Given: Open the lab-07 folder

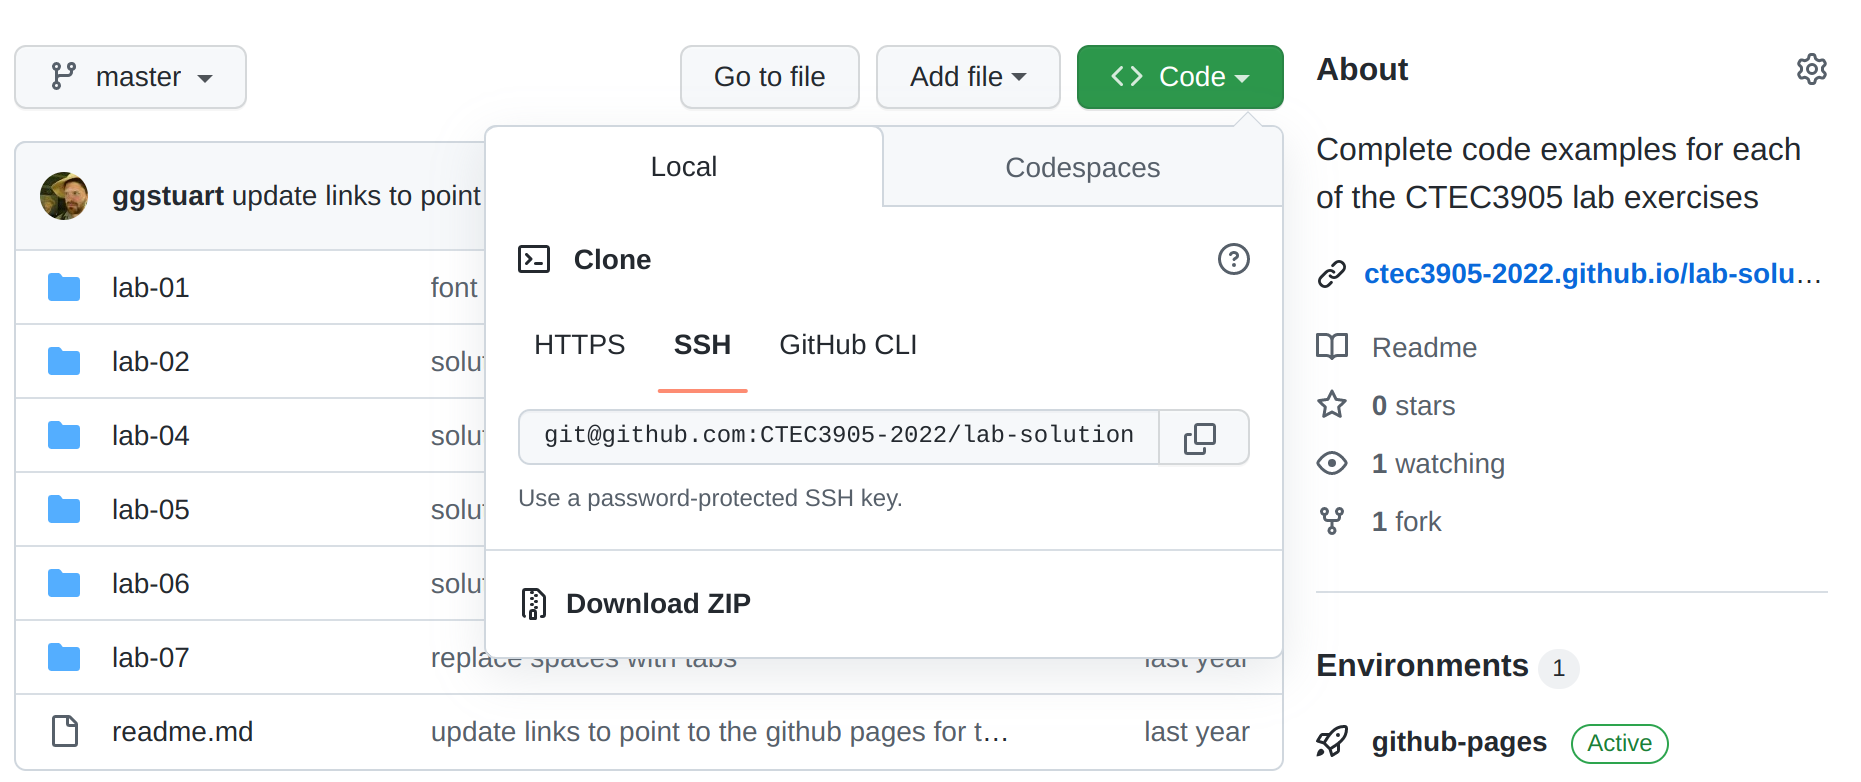Looking at the screenshot, I should point(150,658).
